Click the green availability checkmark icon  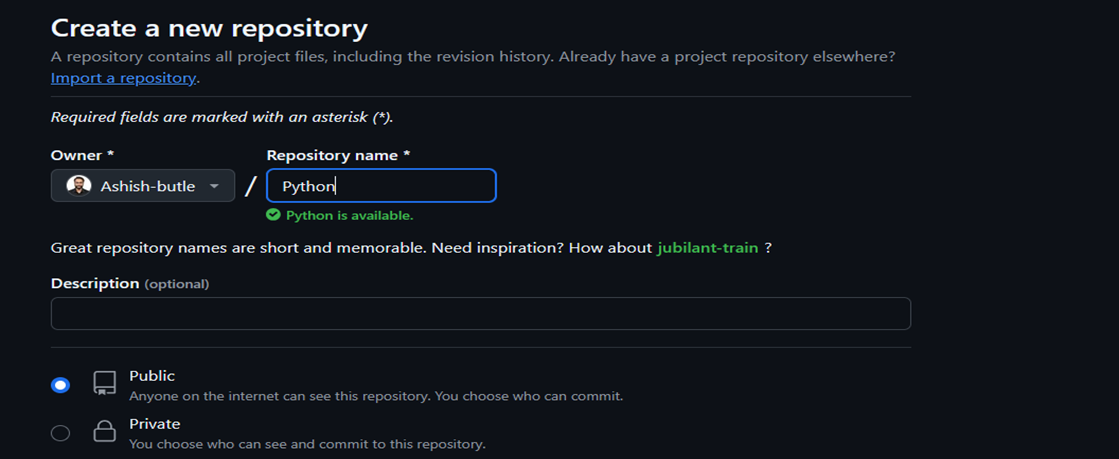tap(273, 215)
